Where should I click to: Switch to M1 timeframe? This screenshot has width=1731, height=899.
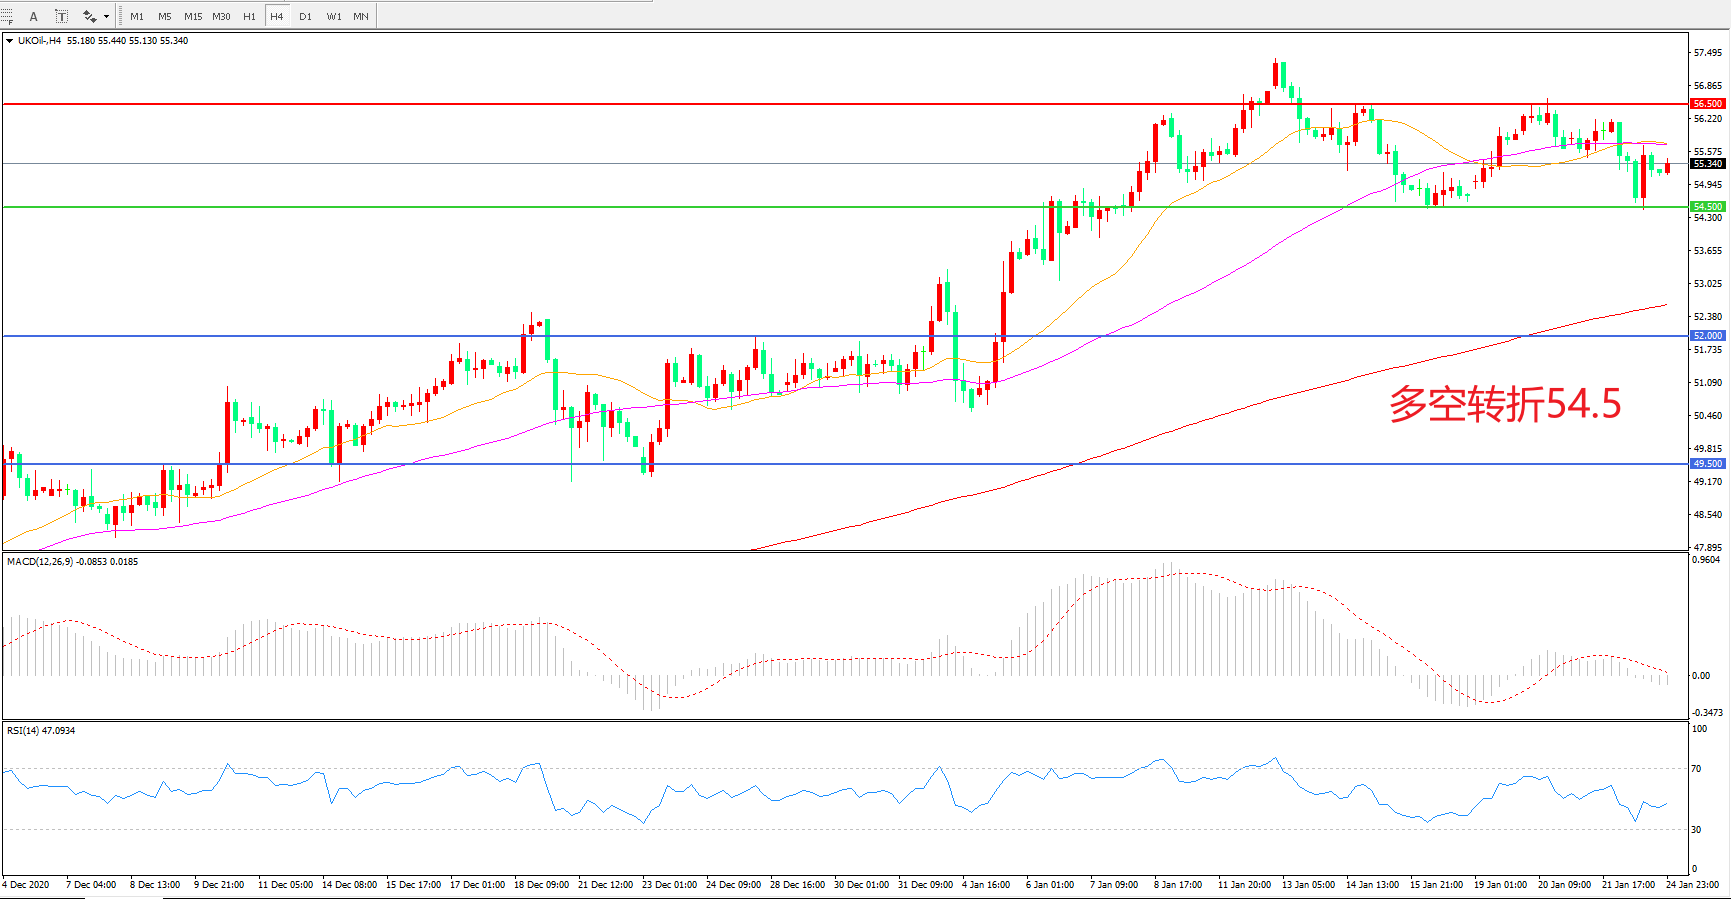[137, 16]
